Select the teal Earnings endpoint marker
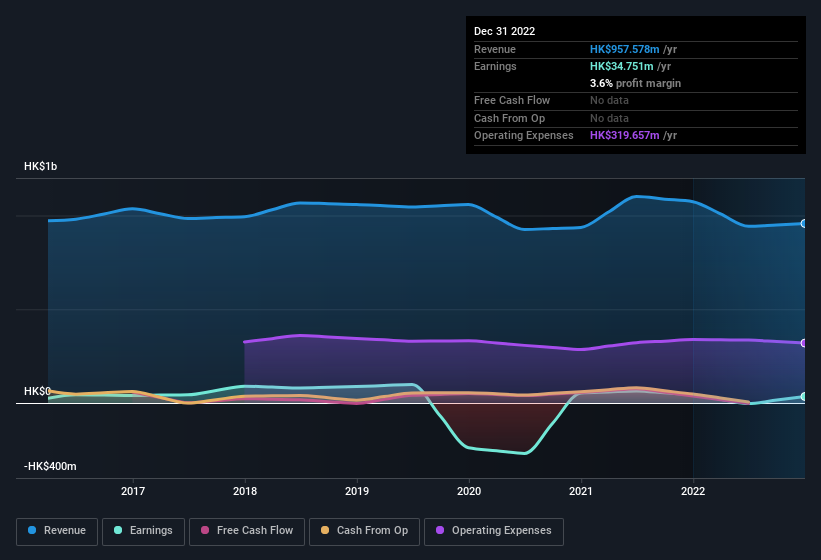Screen dimensions: 821x560 pyautogui.click(x=804, y=397)
